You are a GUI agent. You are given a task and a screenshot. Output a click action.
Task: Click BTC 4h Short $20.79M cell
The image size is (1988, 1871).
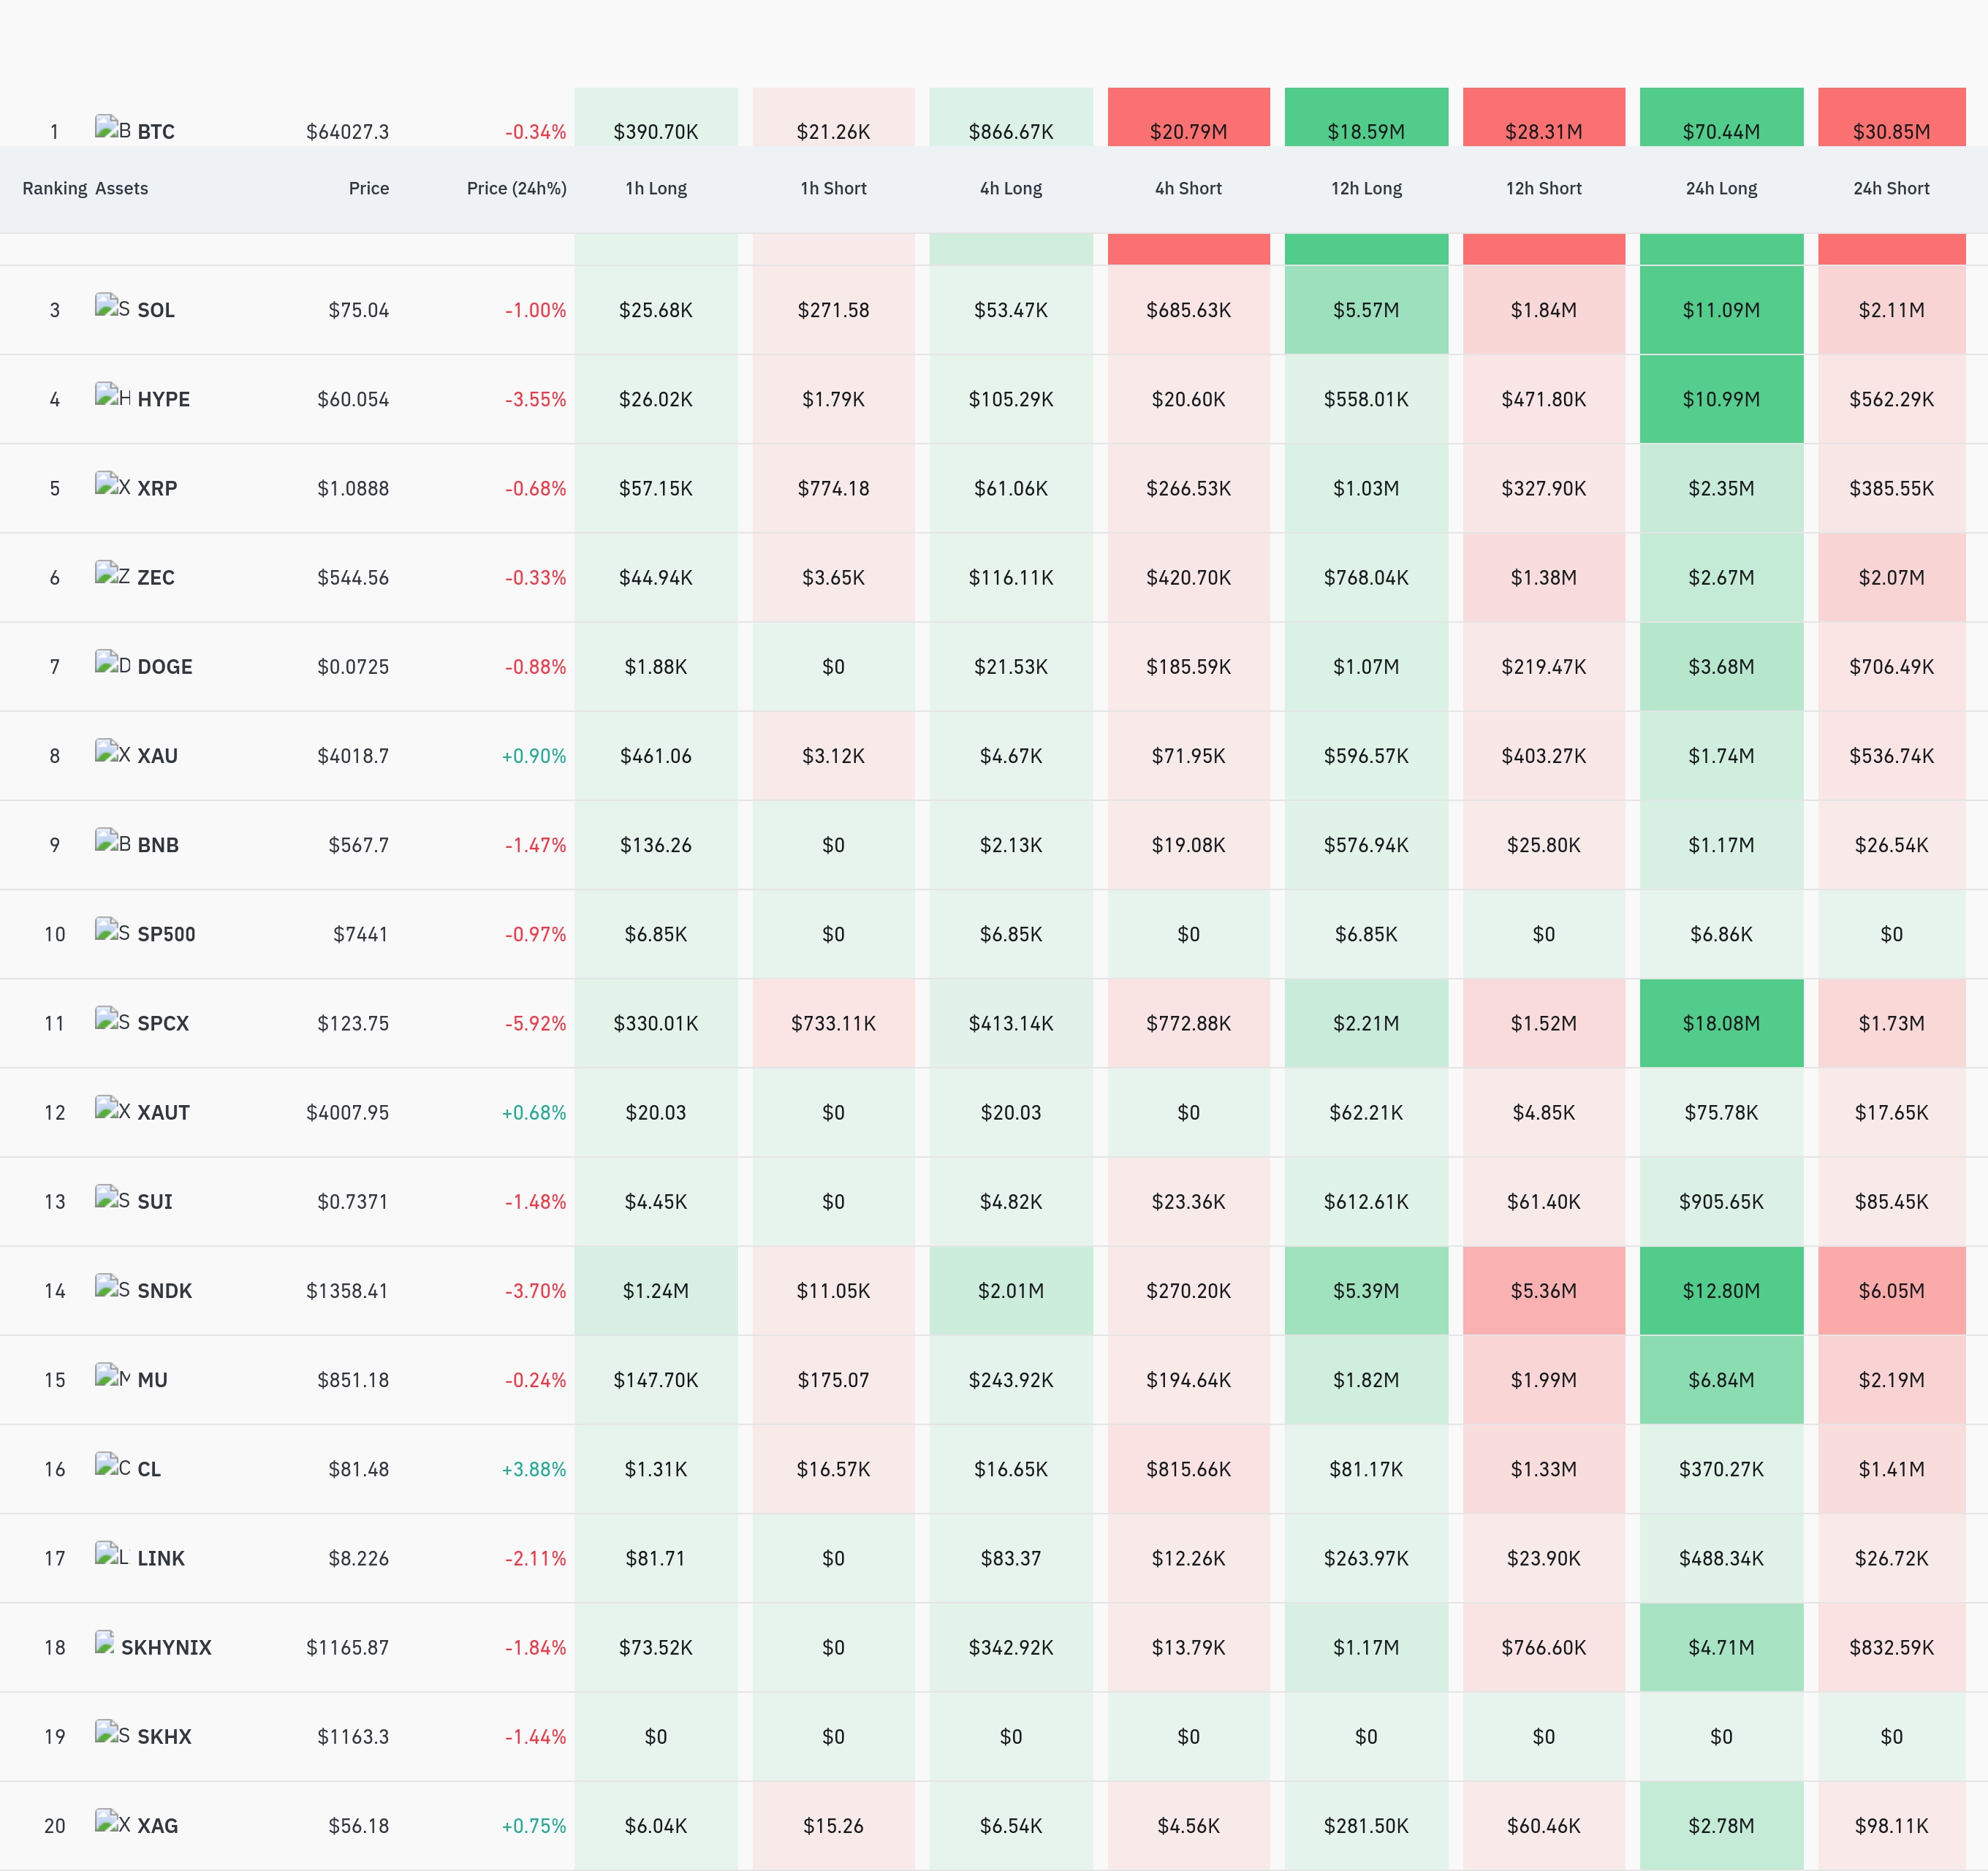click(1188, 117)
